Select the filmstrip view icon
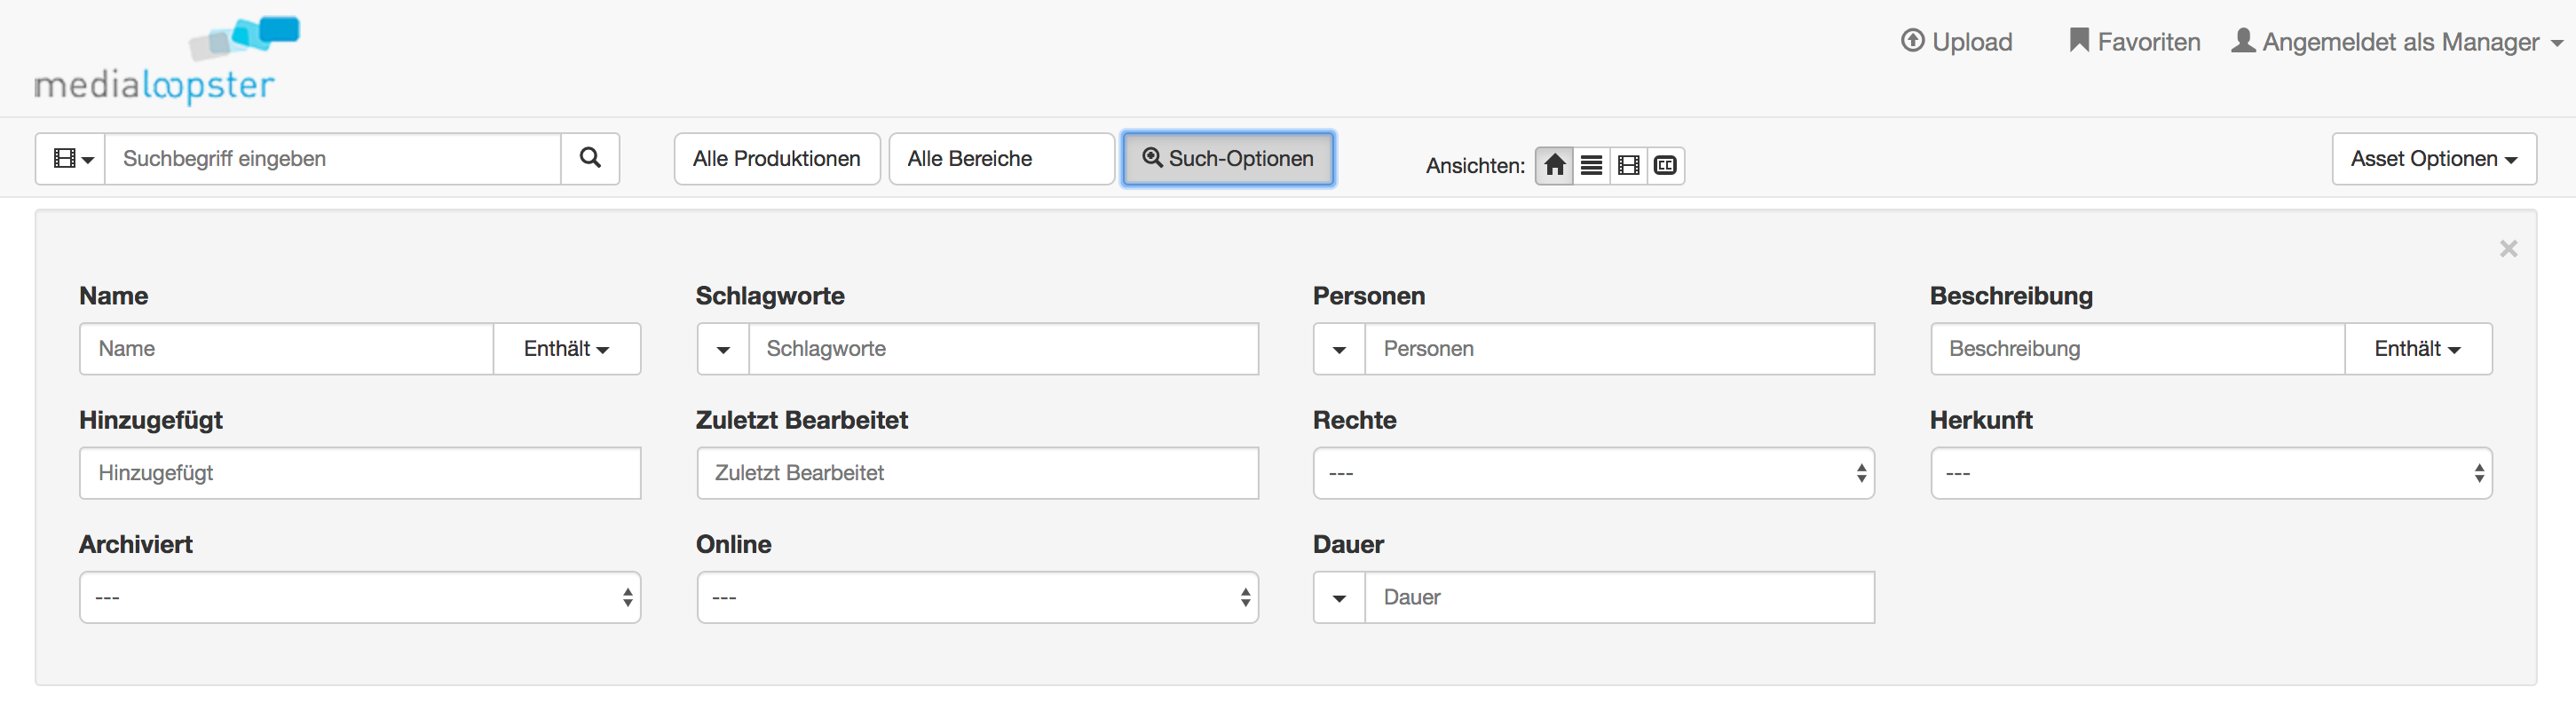This screenshot has width=2576, height=711. 1628,165
